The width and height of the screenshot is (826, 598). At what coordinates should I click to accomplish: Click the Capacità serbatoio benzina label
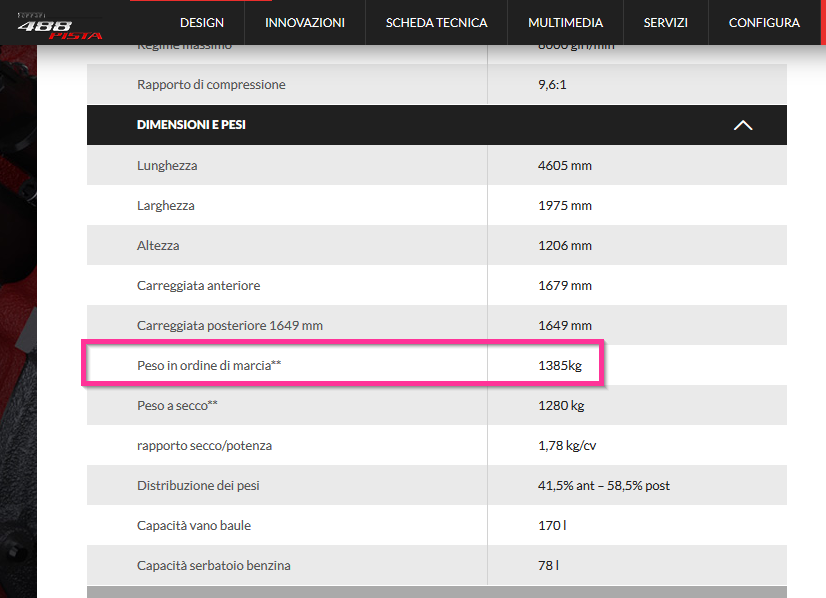pos(213,566)
